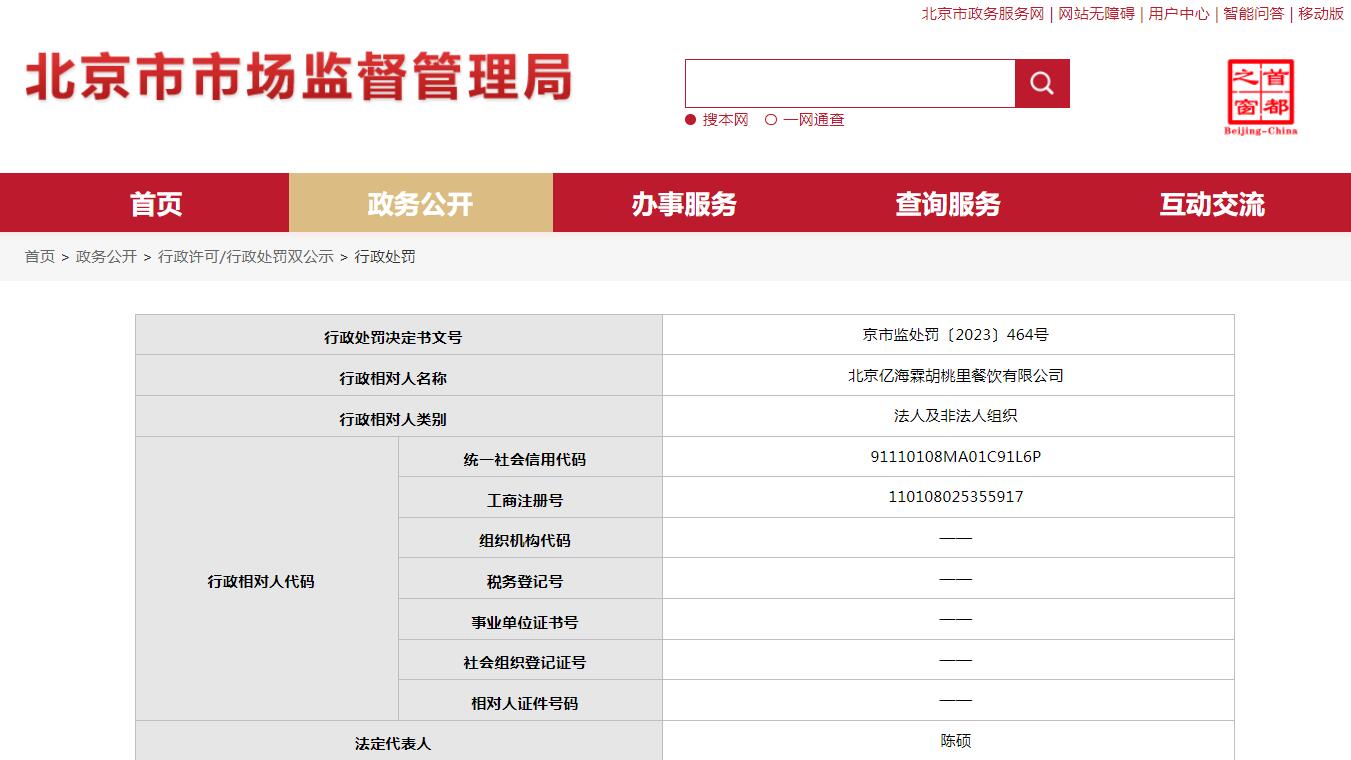Open the 互动交流 navigation tab
1351x760 pixels.
[x=1212, y=203]
